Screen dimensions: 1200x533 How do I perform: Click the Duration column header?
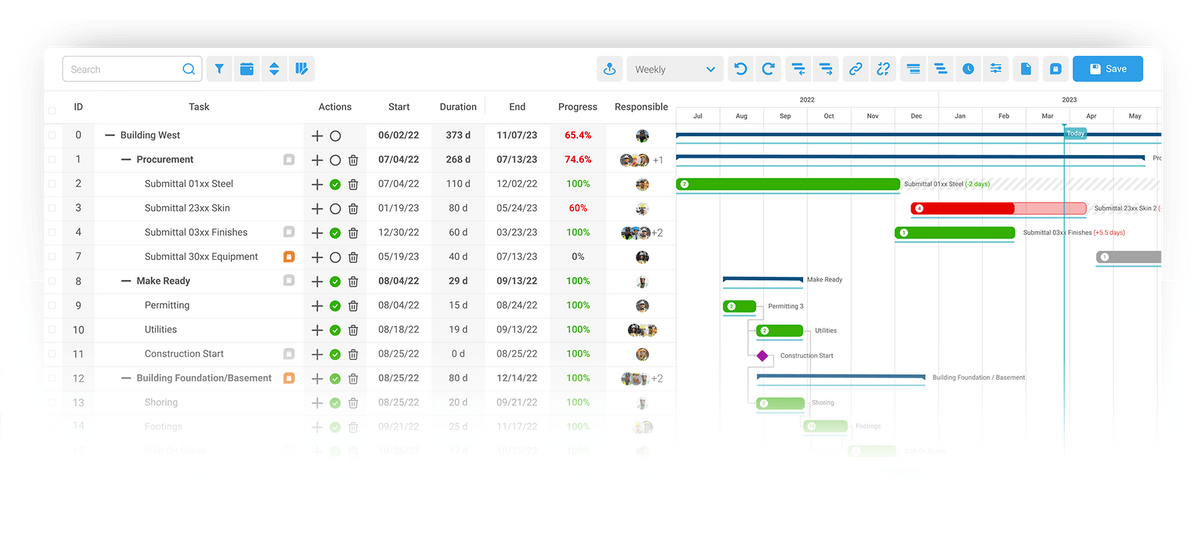tap(458, 107)
